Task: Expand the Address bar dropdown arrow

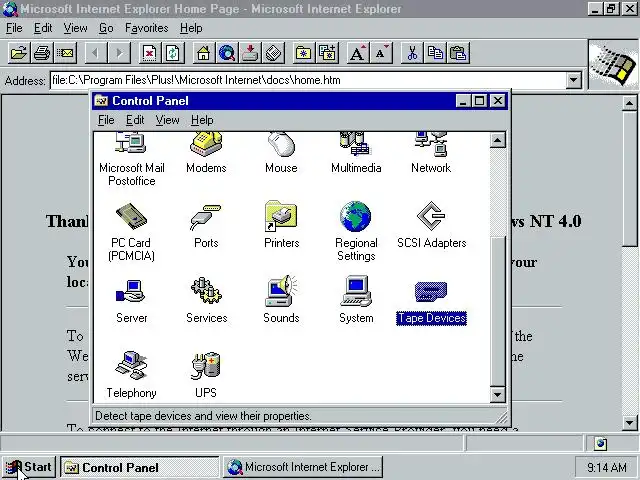Action: coord(574,80)
